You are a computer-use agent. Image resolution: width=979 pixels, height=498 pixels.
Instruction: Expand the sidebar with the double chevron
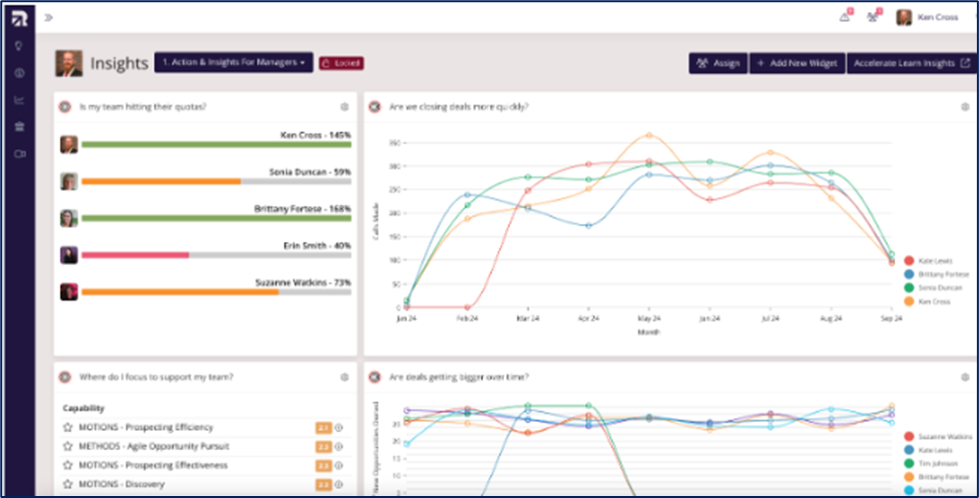[49, 17]
